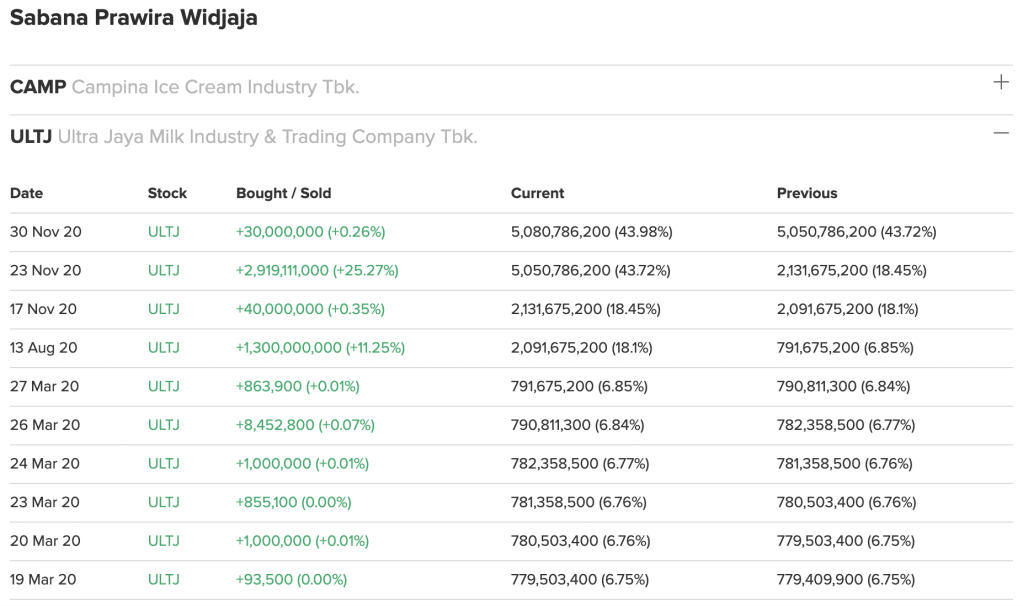The image size is (1023, 606).
Task: Open ULTJ stock link for 17 Nov 20
Action: point(164,309)
